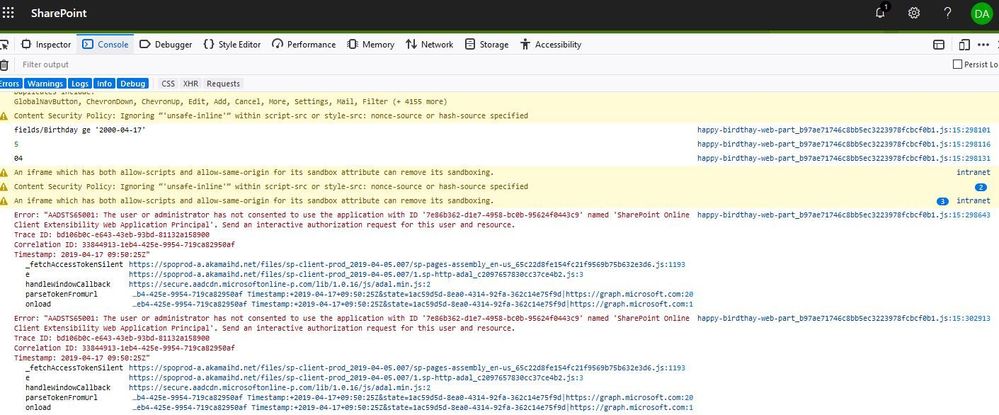Open the devtools three-dot menu

(984, 45)
